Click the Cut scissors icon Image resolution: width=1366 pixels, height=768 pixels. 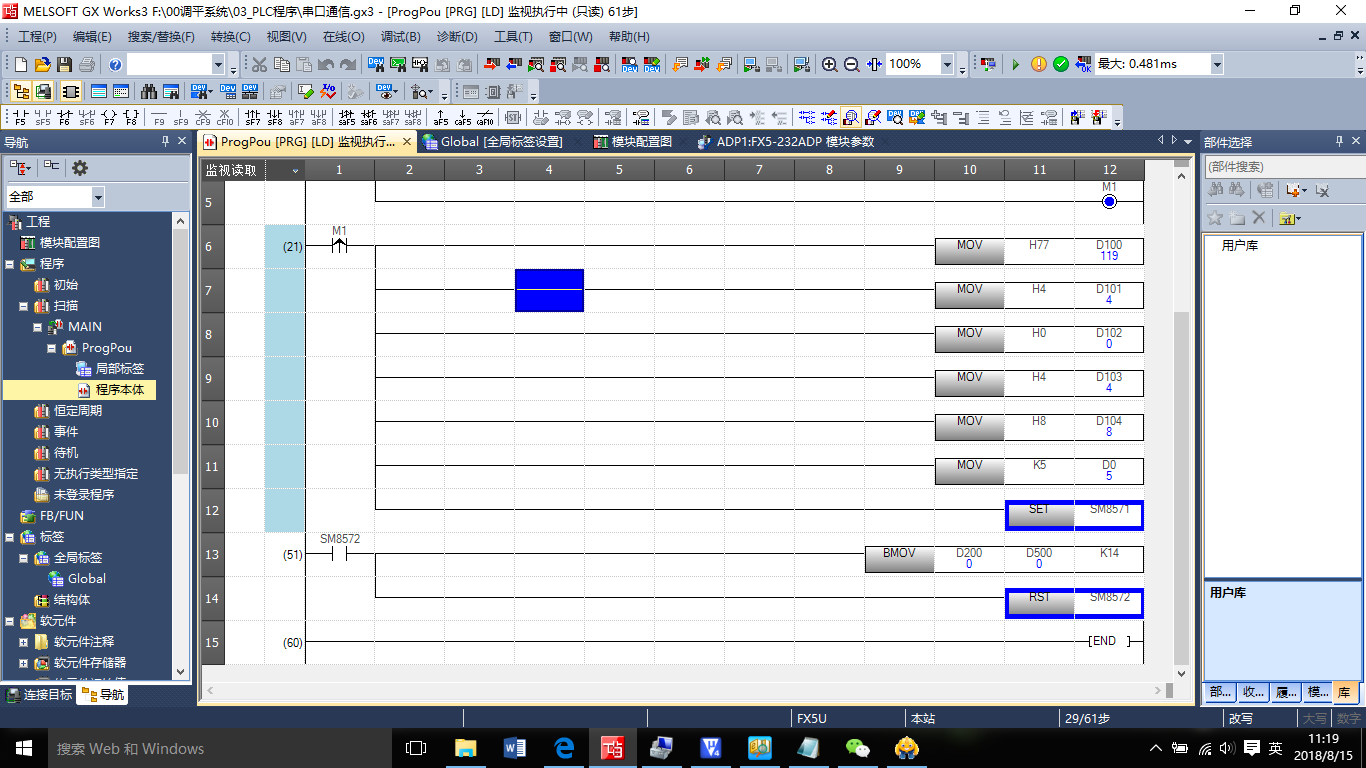(259, 65)
